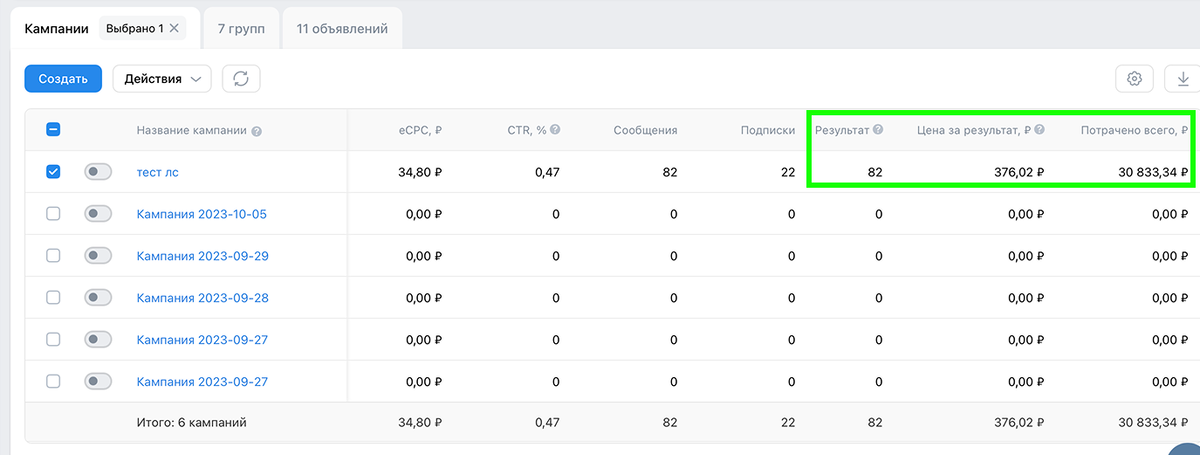
Task: Open Кампания 2023-09-28 campaign link
Action: (202, 298)
